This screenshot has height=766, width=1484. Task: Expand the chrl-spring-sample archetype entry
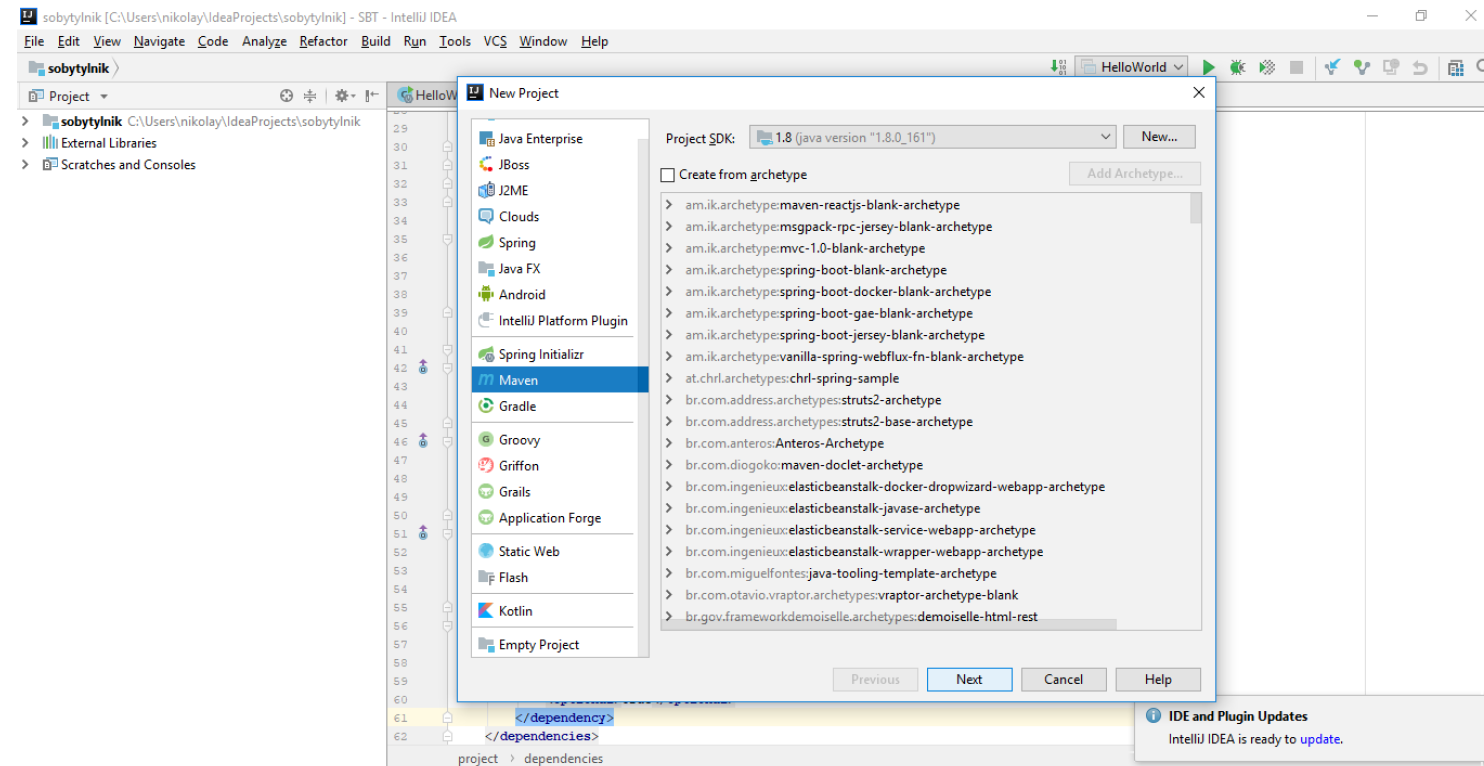[x=669, y=378]
